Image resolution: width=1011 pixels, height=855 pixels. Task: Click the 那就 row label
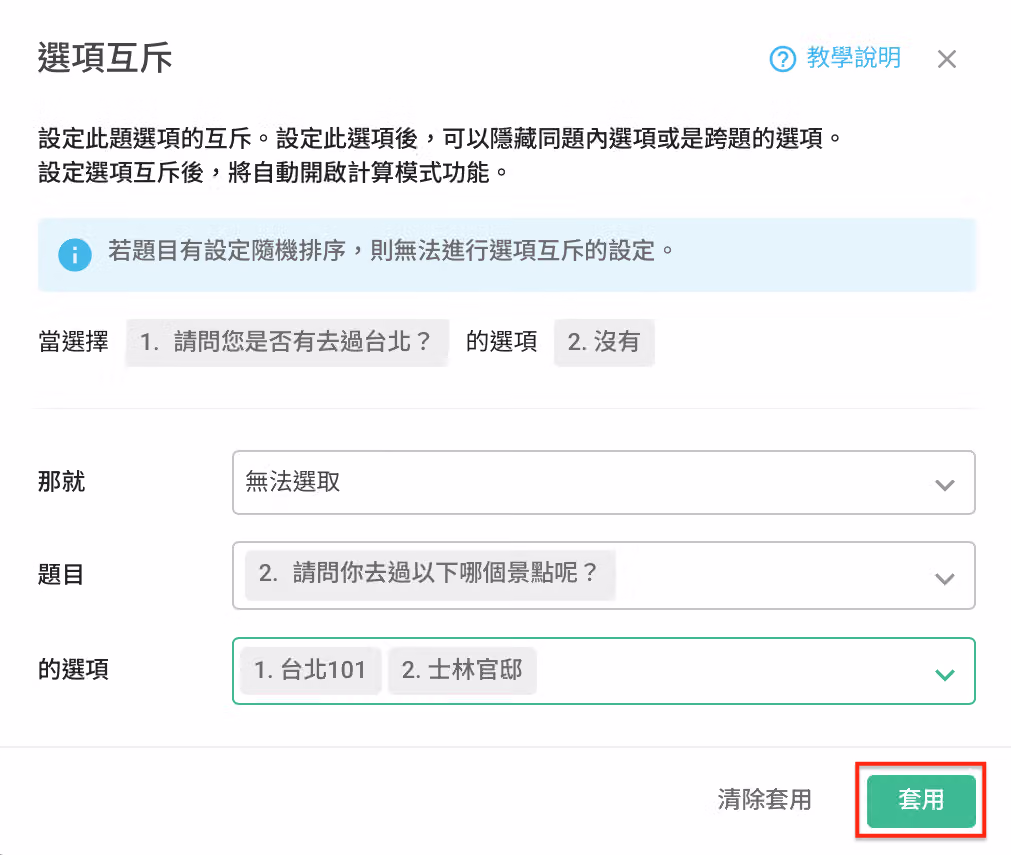(61, 482)
